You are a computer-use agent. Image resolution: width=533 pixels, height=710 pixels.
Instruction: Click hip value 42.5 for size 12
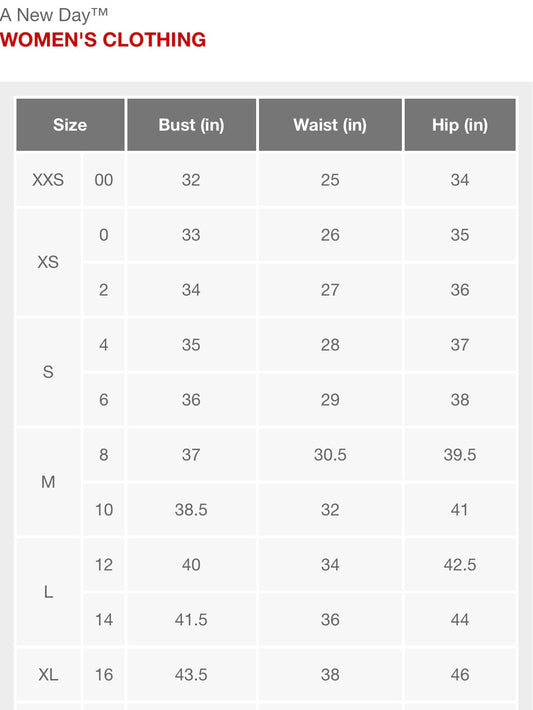460,565
